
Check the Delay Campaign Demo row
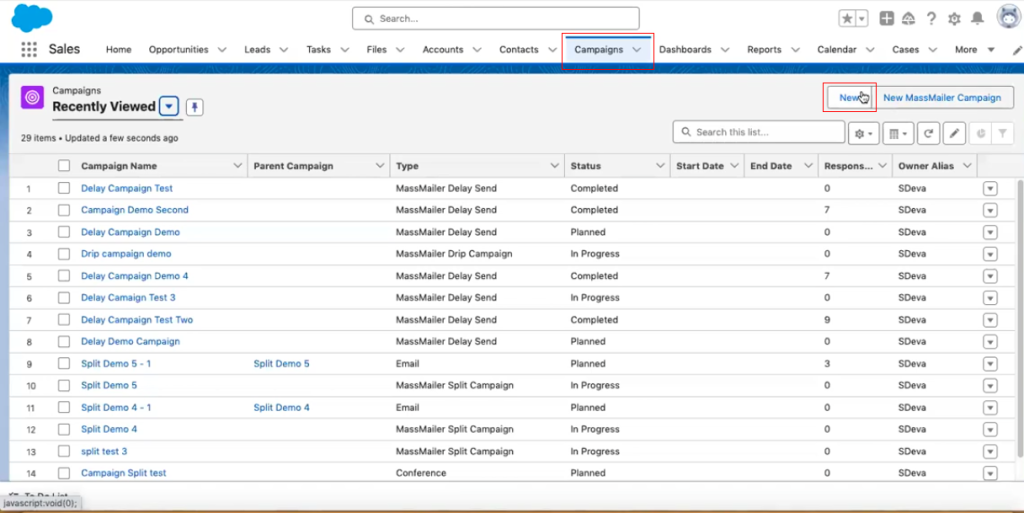point(64,232)
